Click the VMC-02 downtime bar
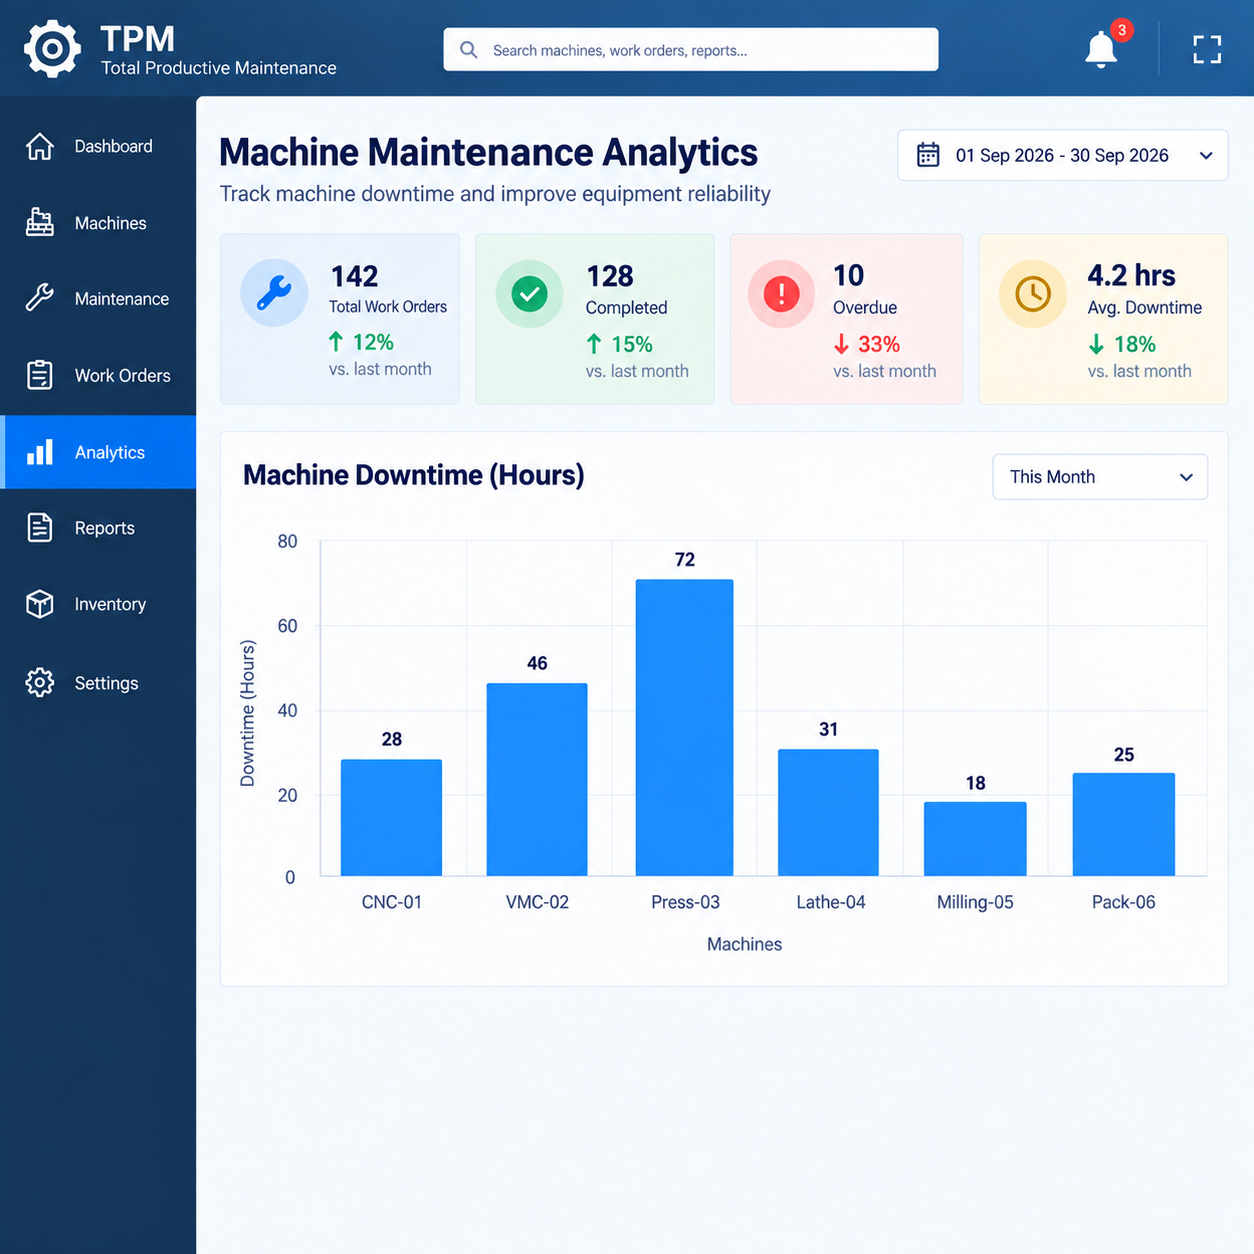Image resolution: width=1254 pixels, height=1254 pixels. 537,780
